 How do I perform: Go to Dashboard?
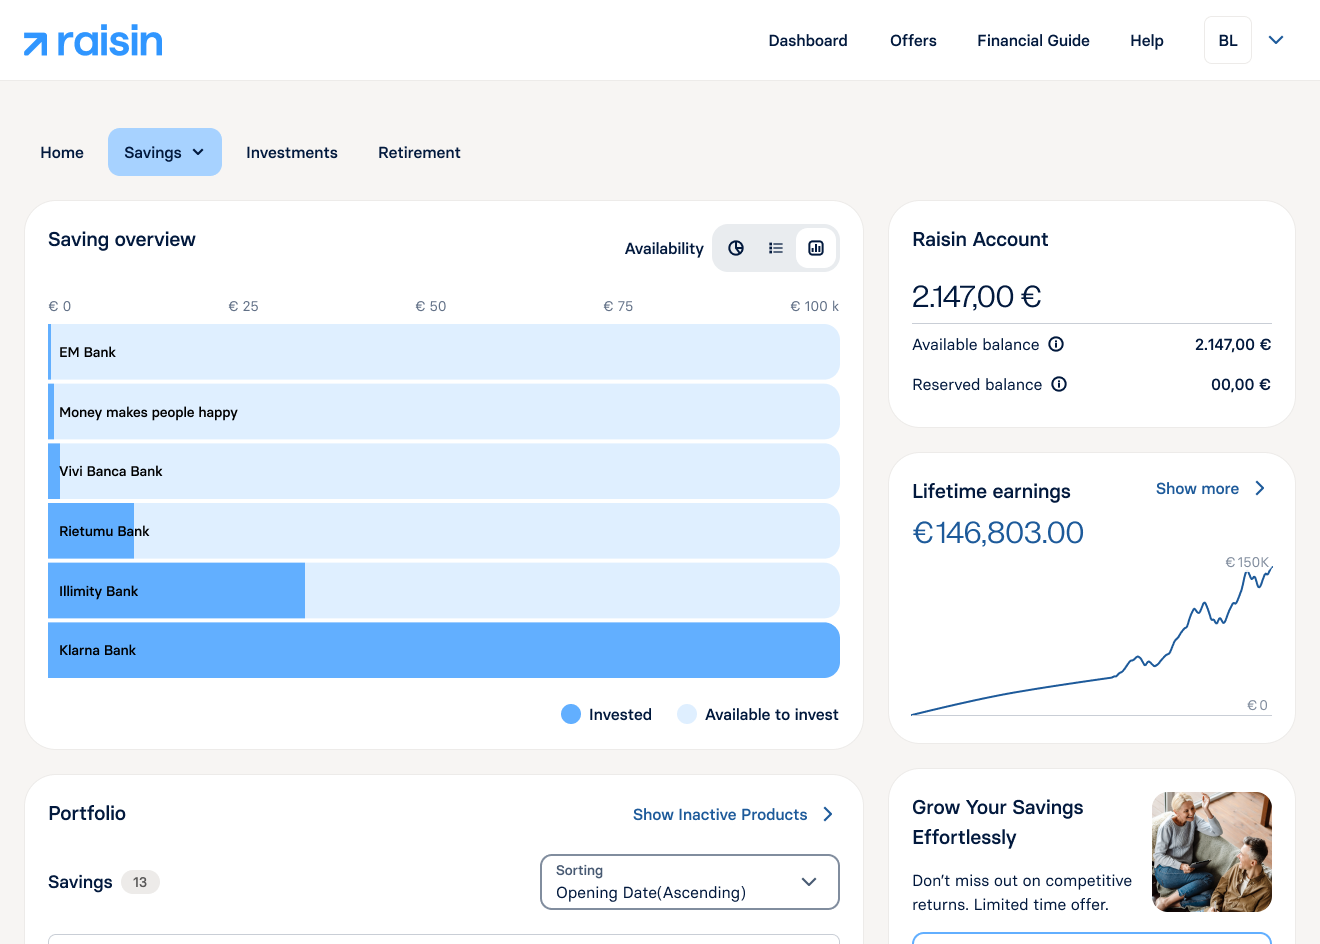(808, 41)
